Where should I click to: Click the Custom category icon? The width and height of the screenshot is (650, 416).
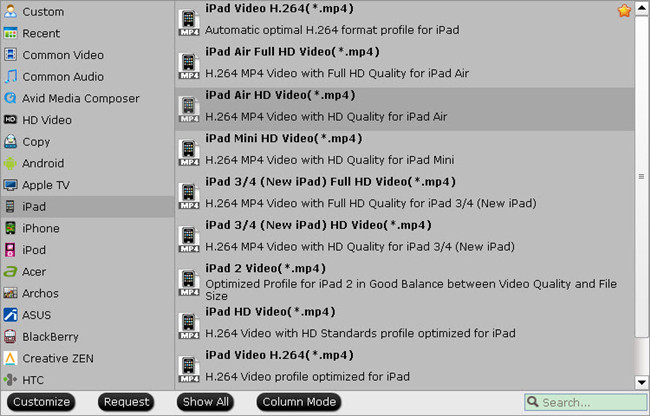(10, 12)
